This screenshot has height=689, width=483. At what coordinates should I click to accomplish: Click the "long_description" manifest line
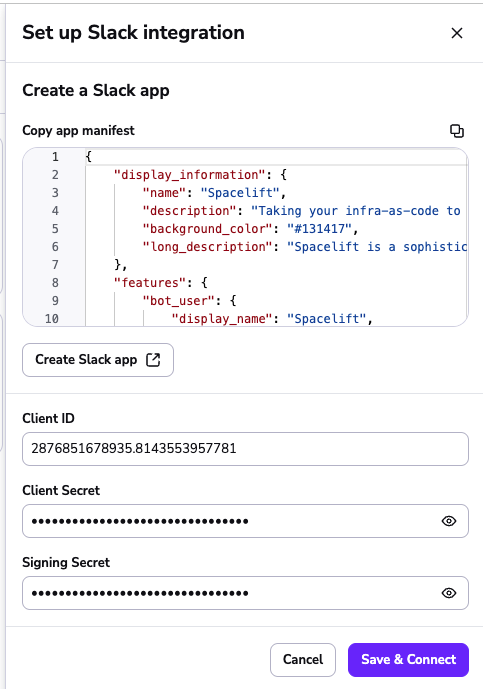point(305,247)
